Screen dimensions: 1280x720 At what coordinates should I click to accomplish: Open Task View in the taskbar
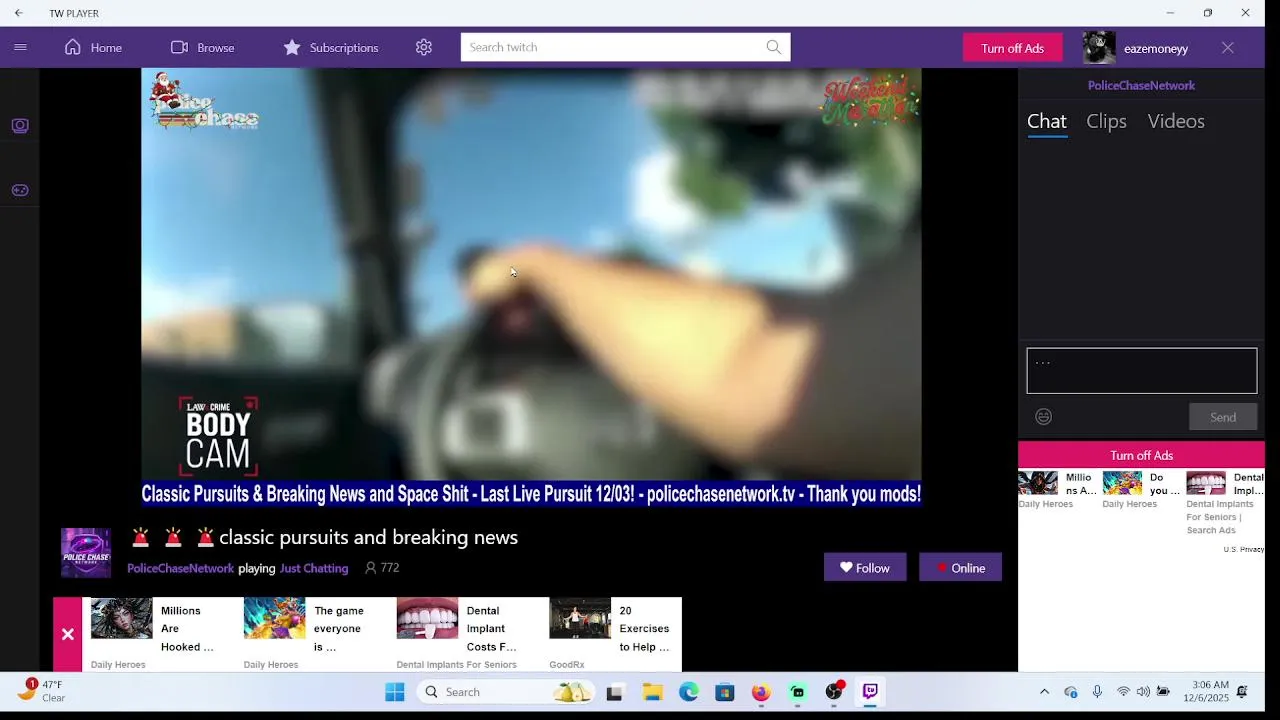point(615,692)
